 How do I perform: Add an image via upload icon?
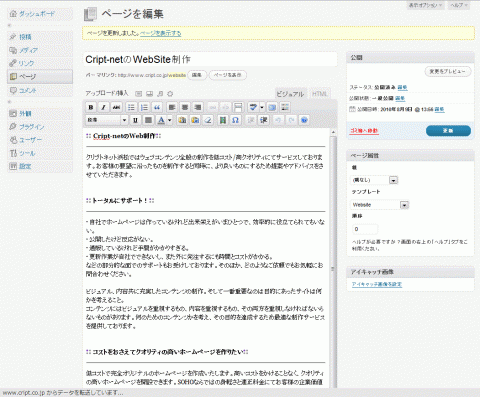click(139, 94)
